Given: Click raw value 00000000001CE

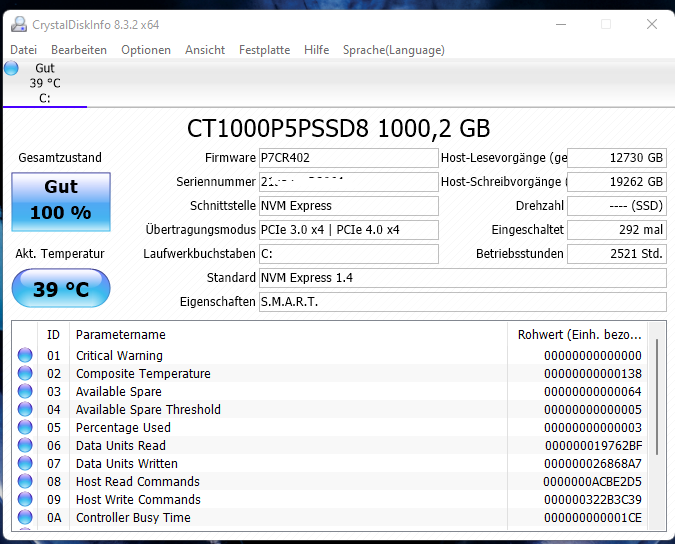Looking at the screenshot, I should coord(593,518).
